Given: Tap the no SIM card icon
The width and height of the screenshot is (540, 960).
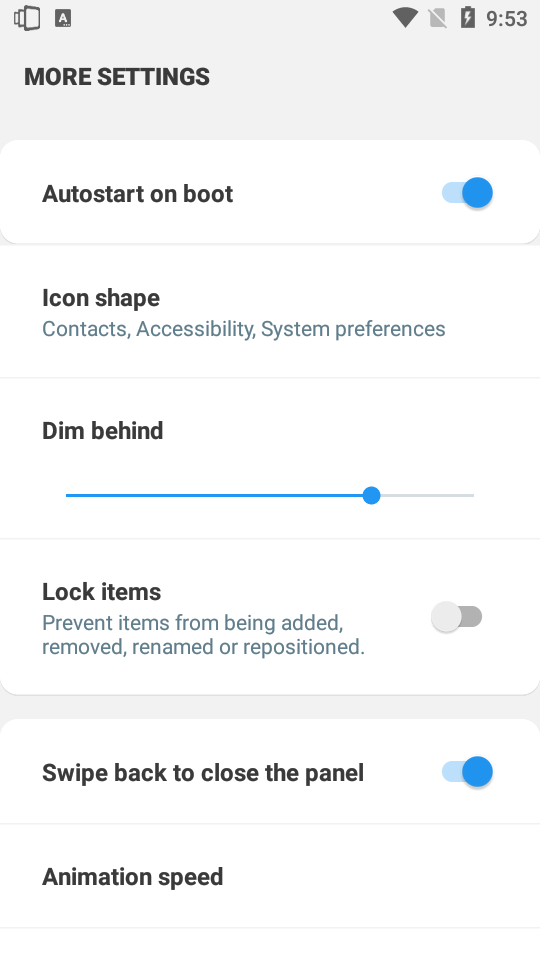Looking at the screenshot, I should tap(437, 18).
